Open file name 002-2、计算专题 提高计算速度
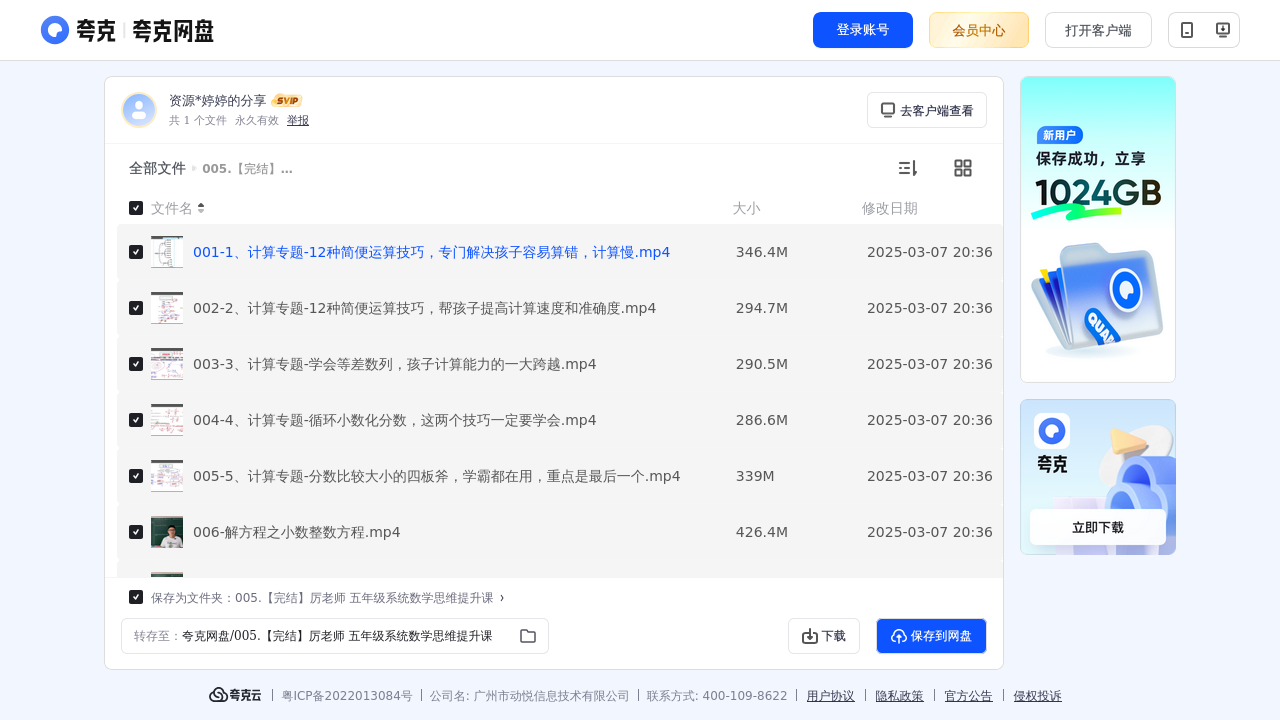 (425, 308)
